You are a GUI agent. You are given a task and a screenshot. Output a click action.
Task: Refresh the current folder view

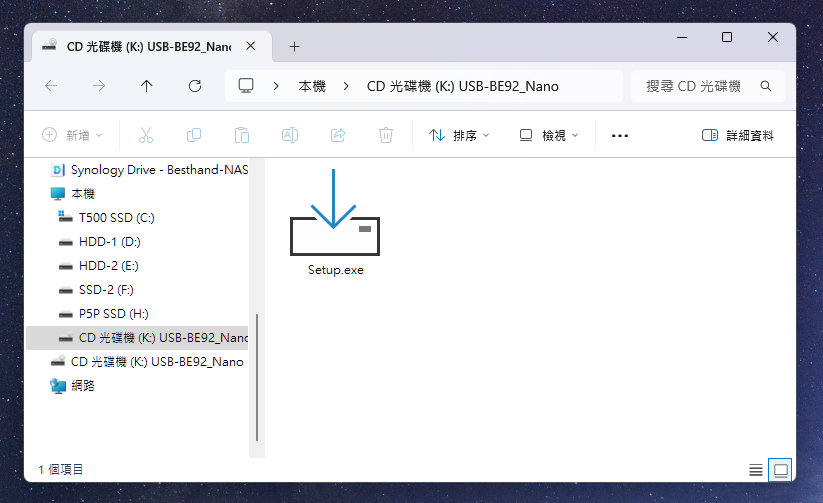point(195,86)
